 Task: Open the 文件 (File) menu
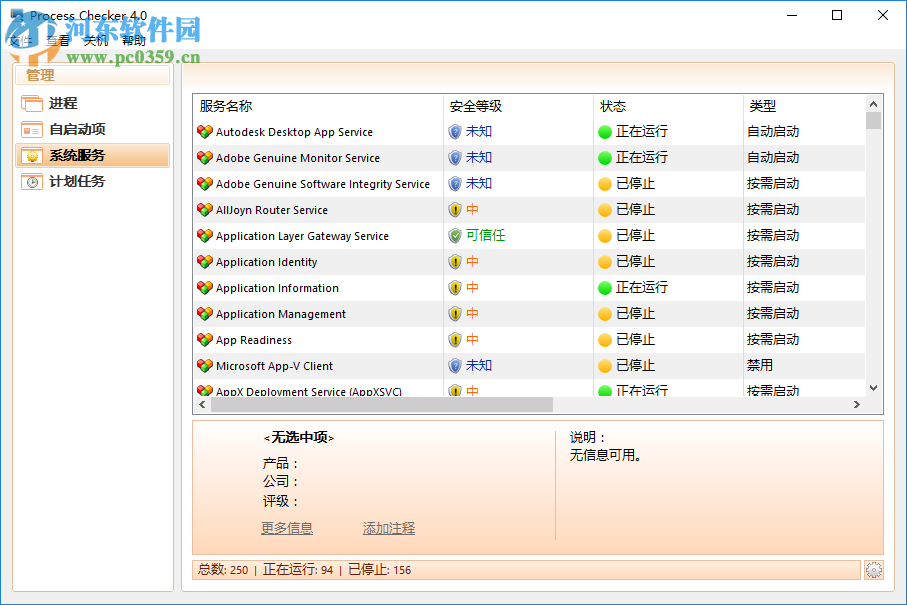point(22,40)
